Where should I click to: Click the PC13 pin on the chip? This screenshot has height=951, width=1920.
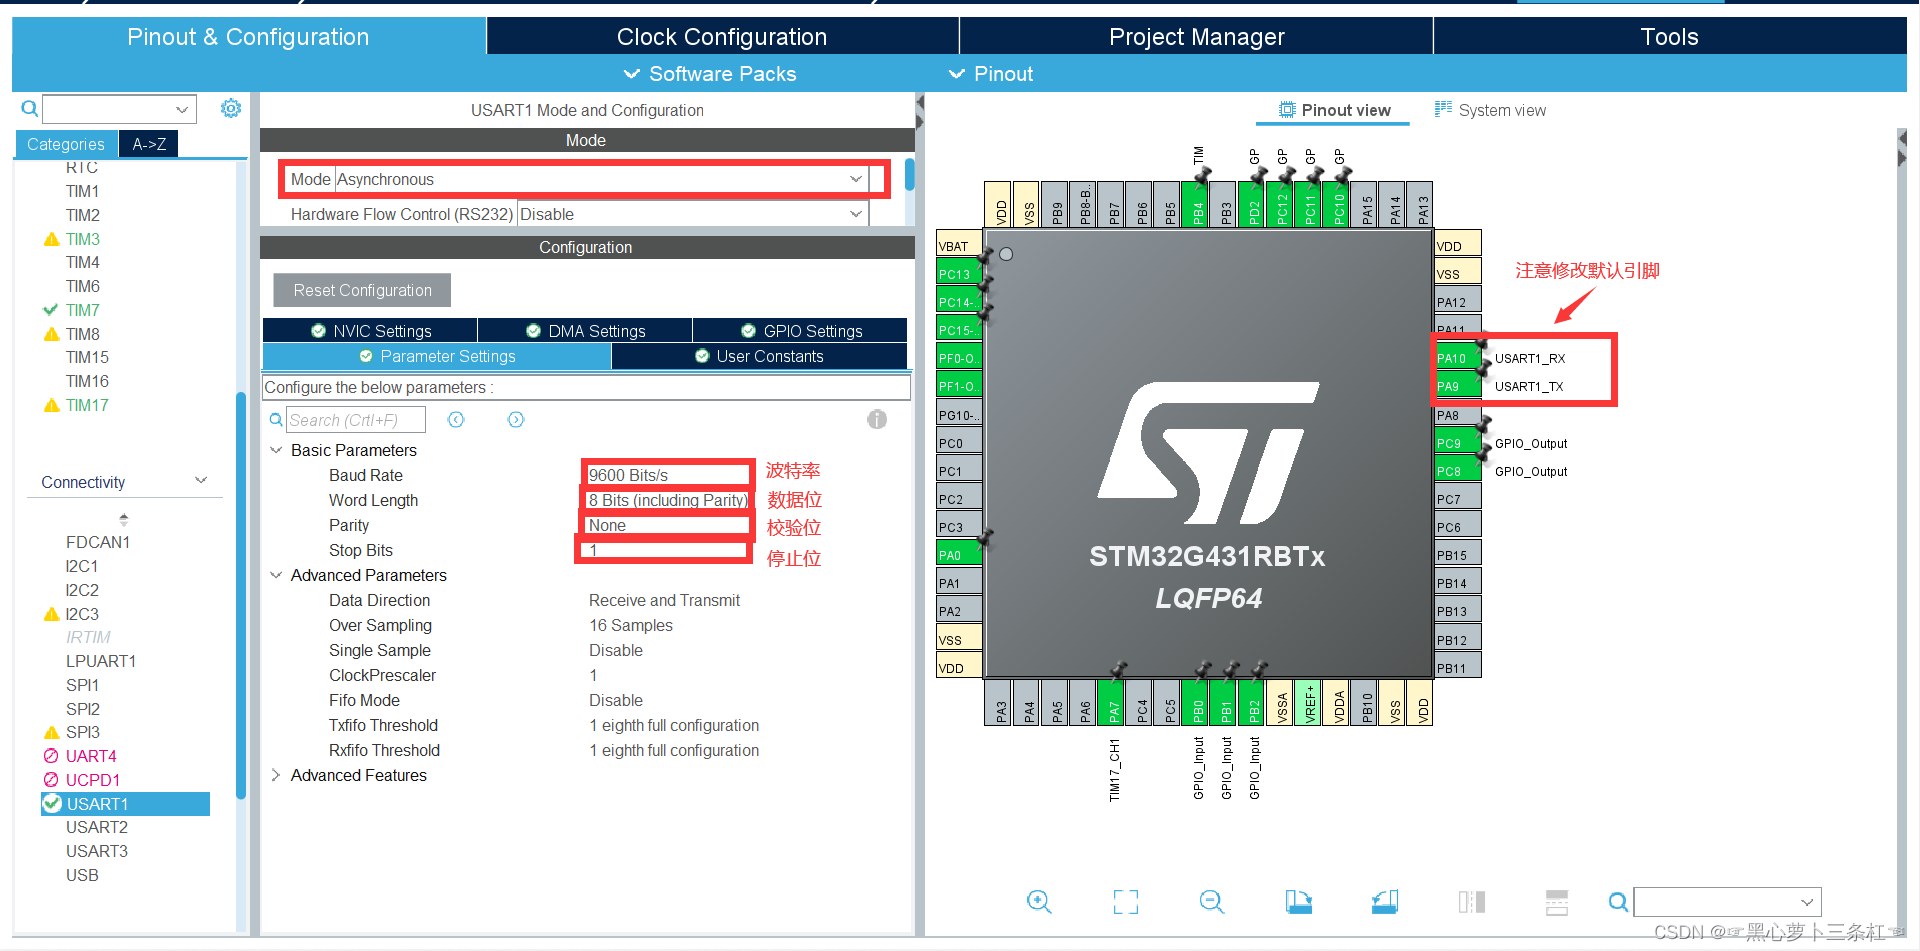click(959, 274)
